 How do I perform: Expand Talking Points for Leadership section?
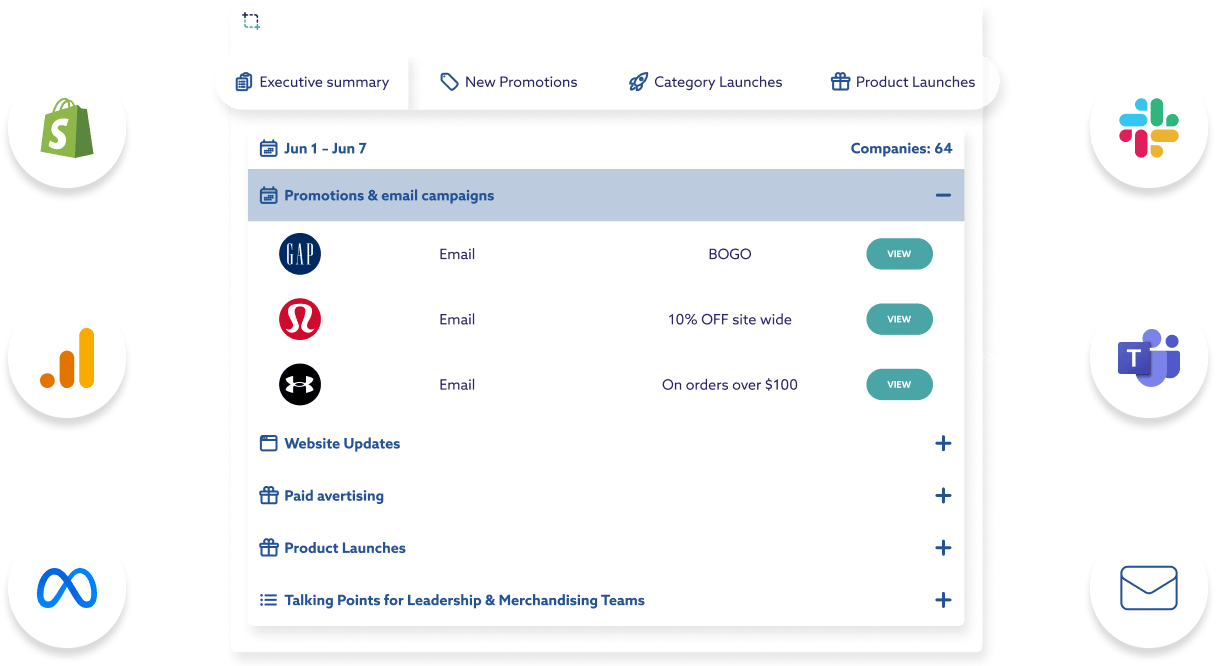943,600
